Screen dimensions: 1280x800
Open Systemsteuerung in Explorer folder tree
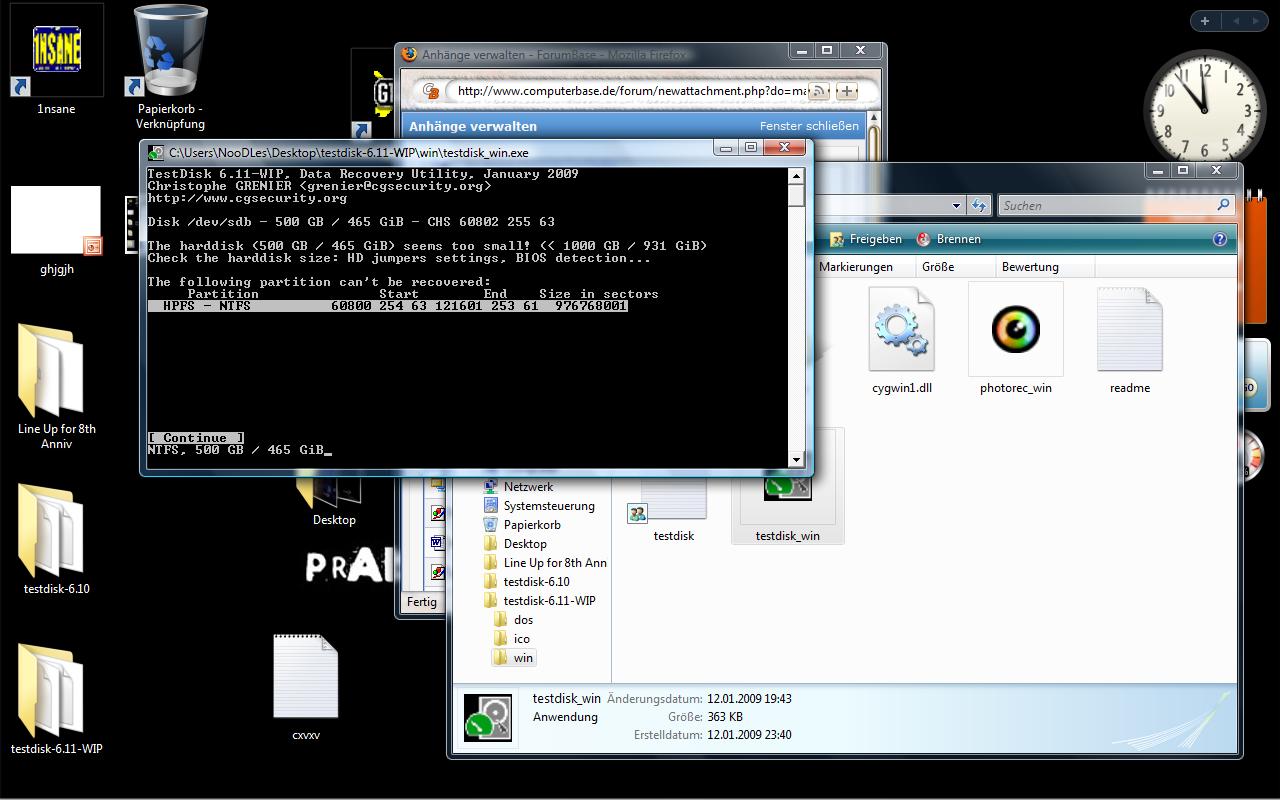(548, 506)
